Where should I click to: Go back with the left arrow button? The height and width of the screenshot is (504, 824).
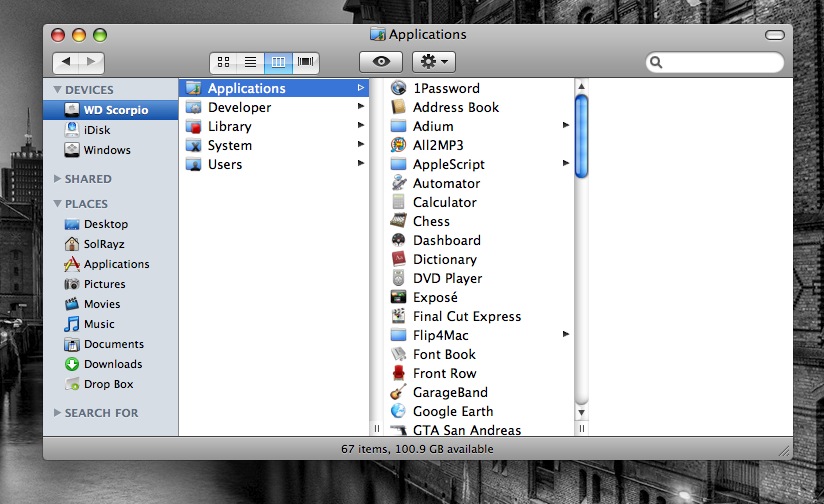[66, 62]
